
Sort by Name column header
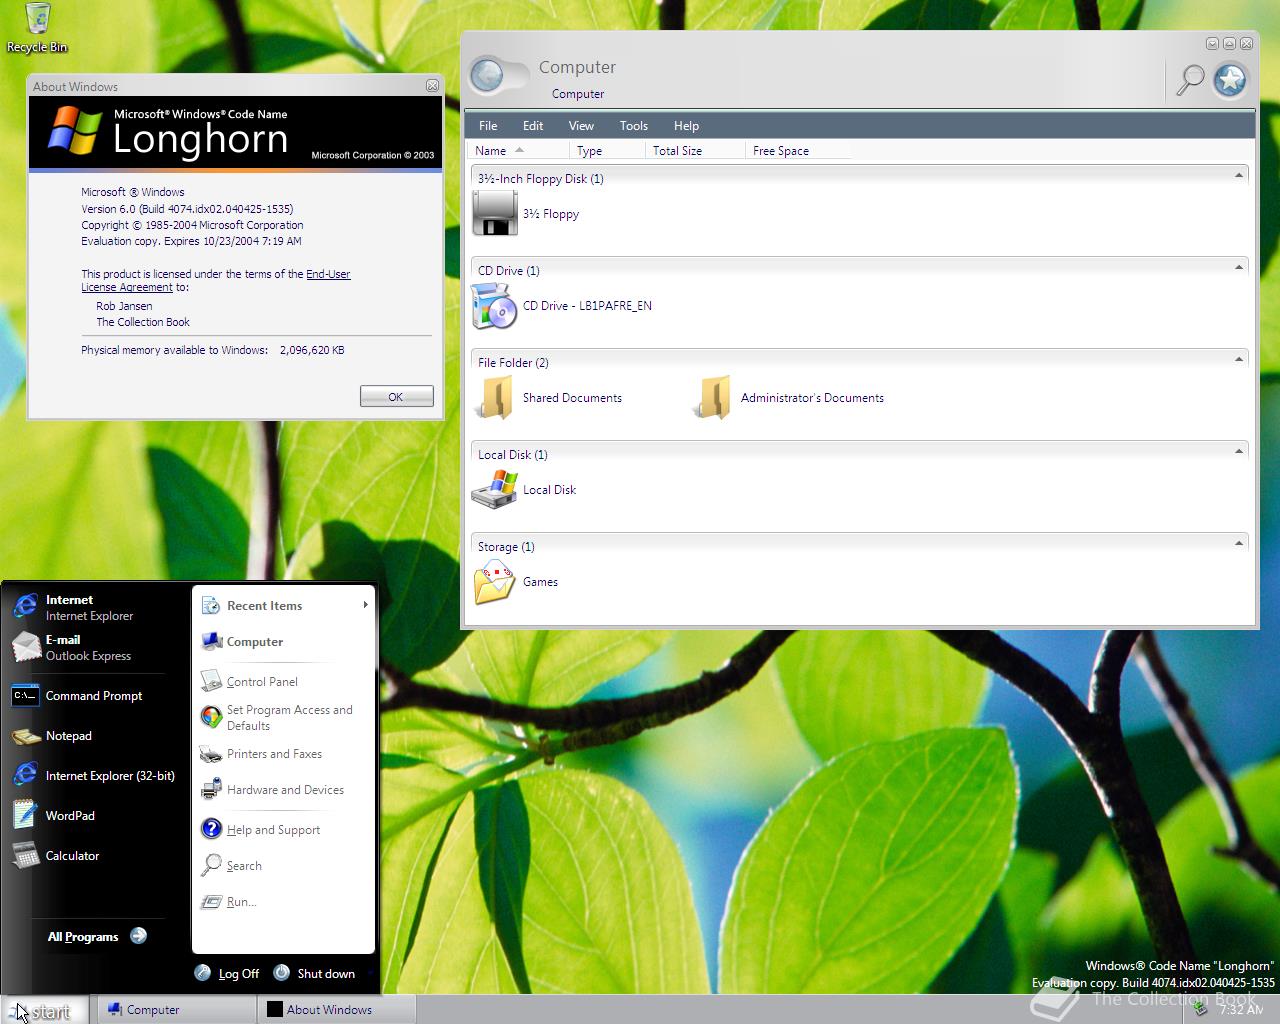point(518,150)
